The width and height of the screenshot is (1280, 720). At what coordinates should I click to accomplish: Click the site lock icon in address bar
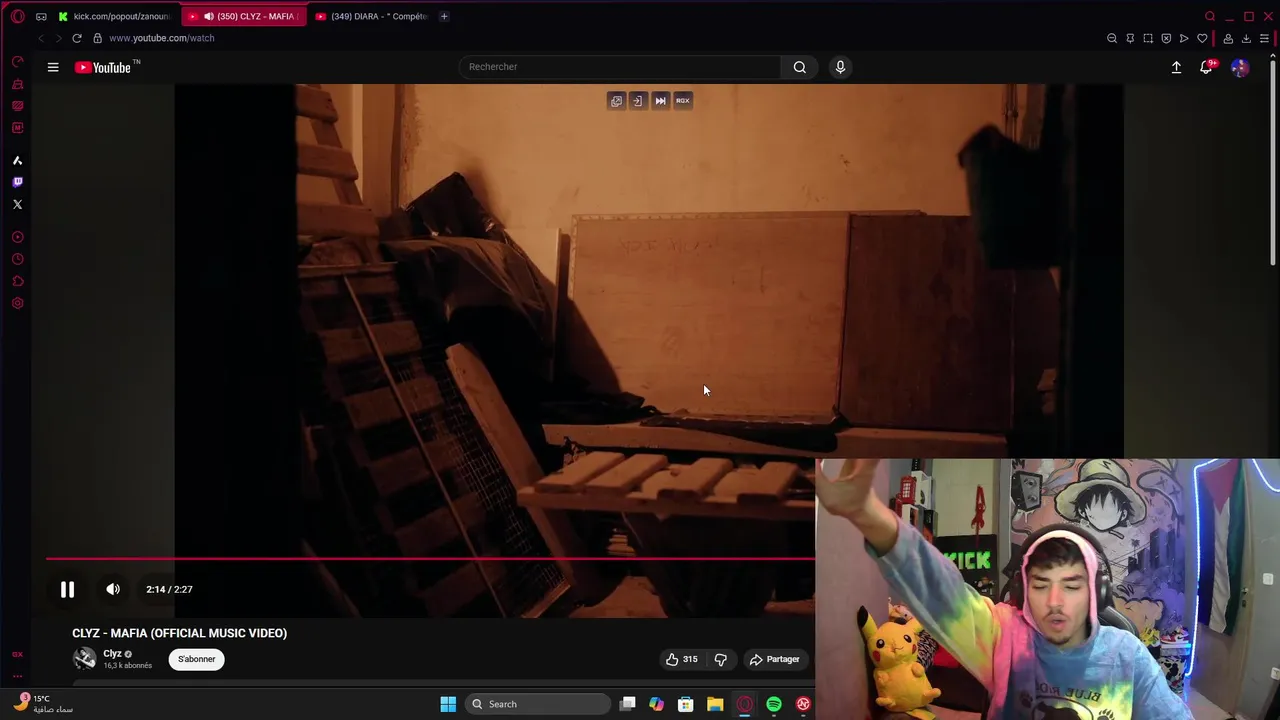point(97,38)
